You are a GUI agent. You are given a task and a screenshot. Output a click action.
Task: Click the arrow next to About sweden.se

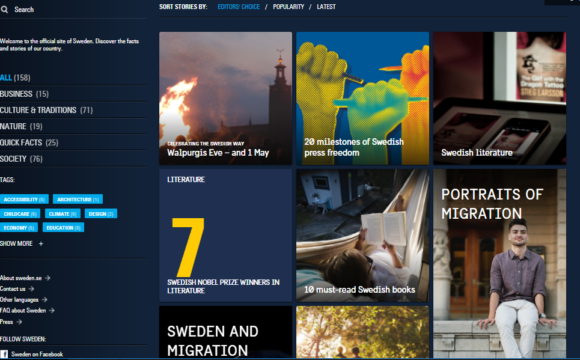(47, 278)
